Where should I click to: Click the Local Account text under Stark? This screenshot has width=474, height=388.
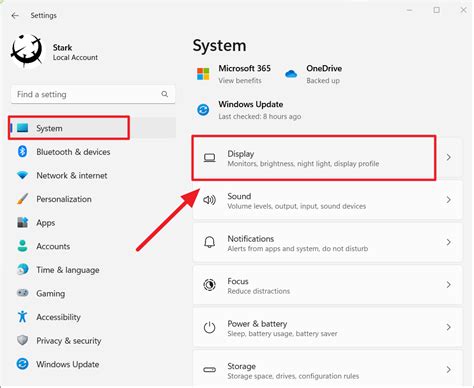75,57
